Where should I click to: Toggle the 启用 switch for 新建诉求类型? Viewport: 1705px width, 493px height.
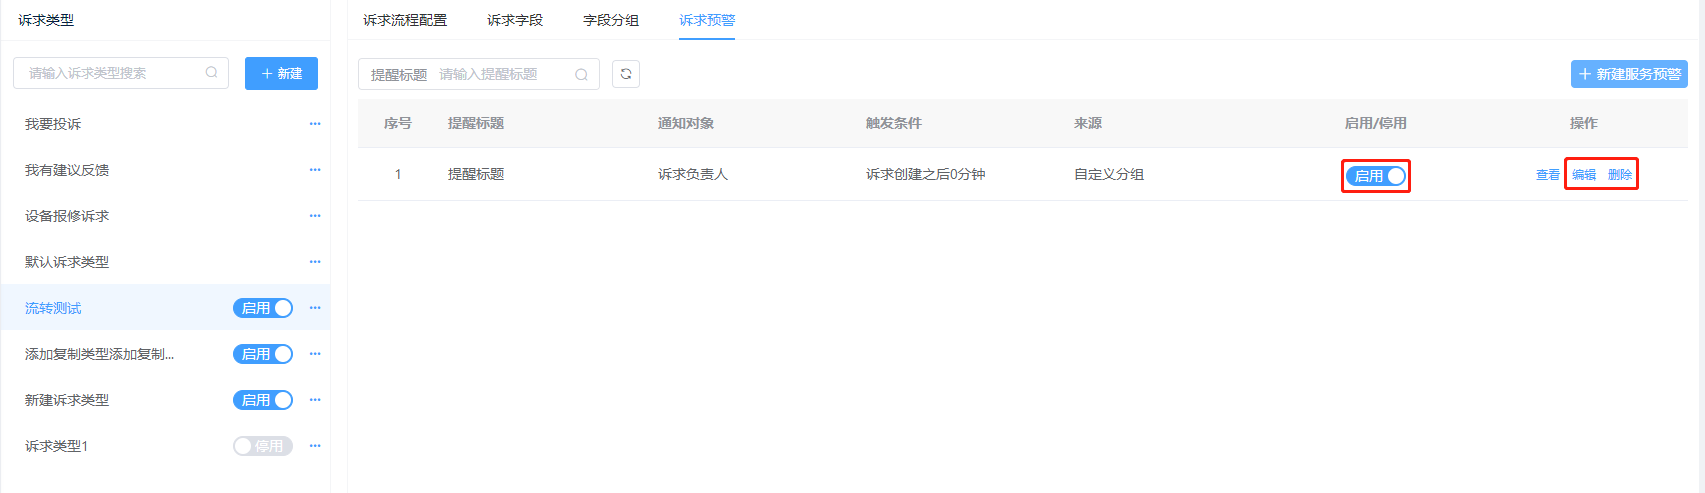click(263, 400)
